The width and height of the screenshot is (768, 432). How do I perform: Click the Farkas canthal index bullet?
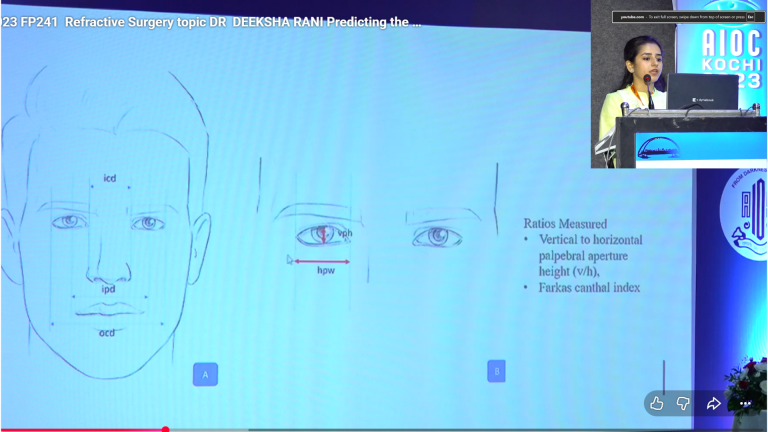point(589,288)
